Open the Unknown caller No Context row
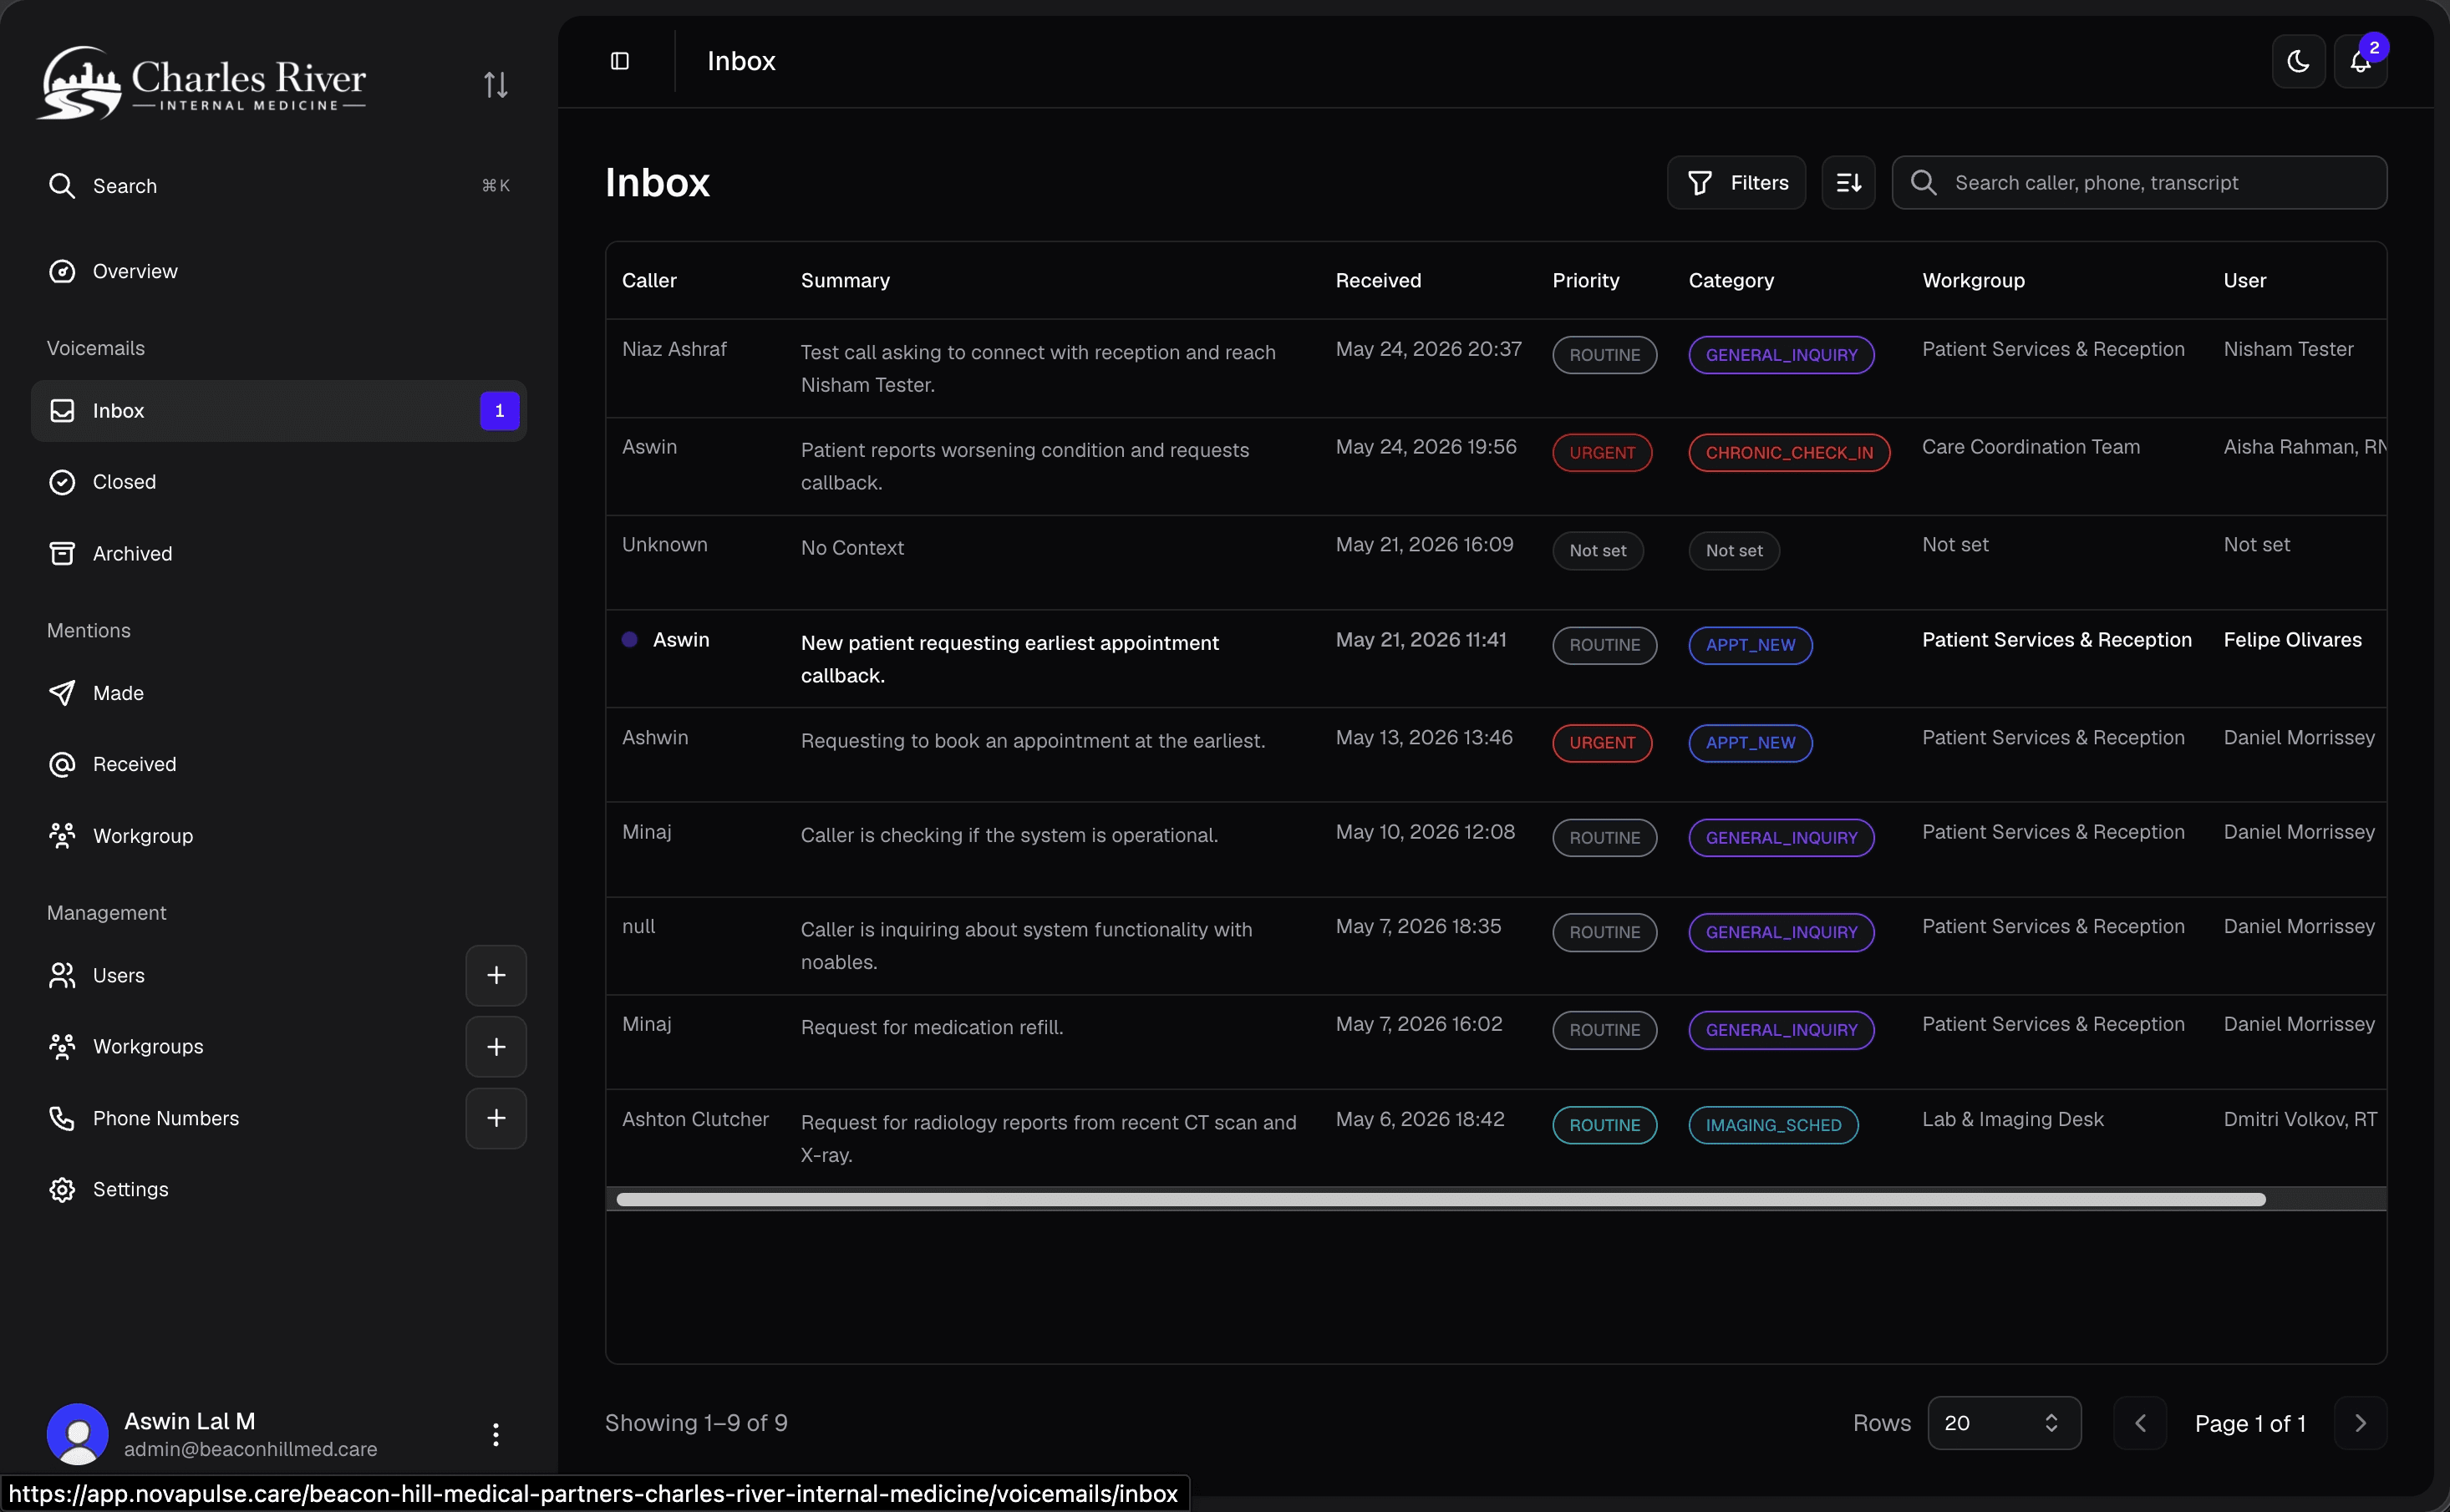The image size is (2450, 1512). point(1496,562)
